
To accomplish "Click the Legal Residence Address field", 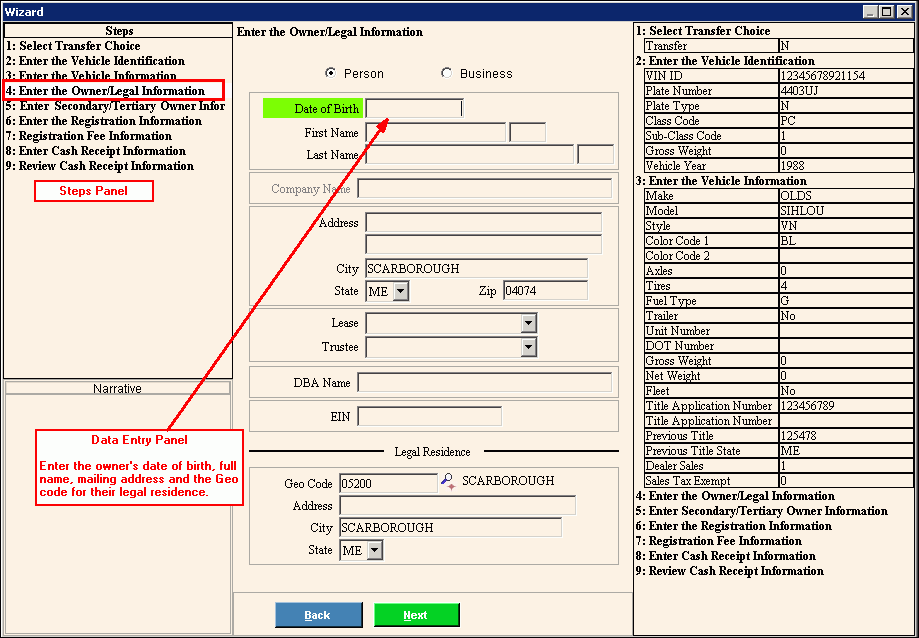I will point(458,506).
